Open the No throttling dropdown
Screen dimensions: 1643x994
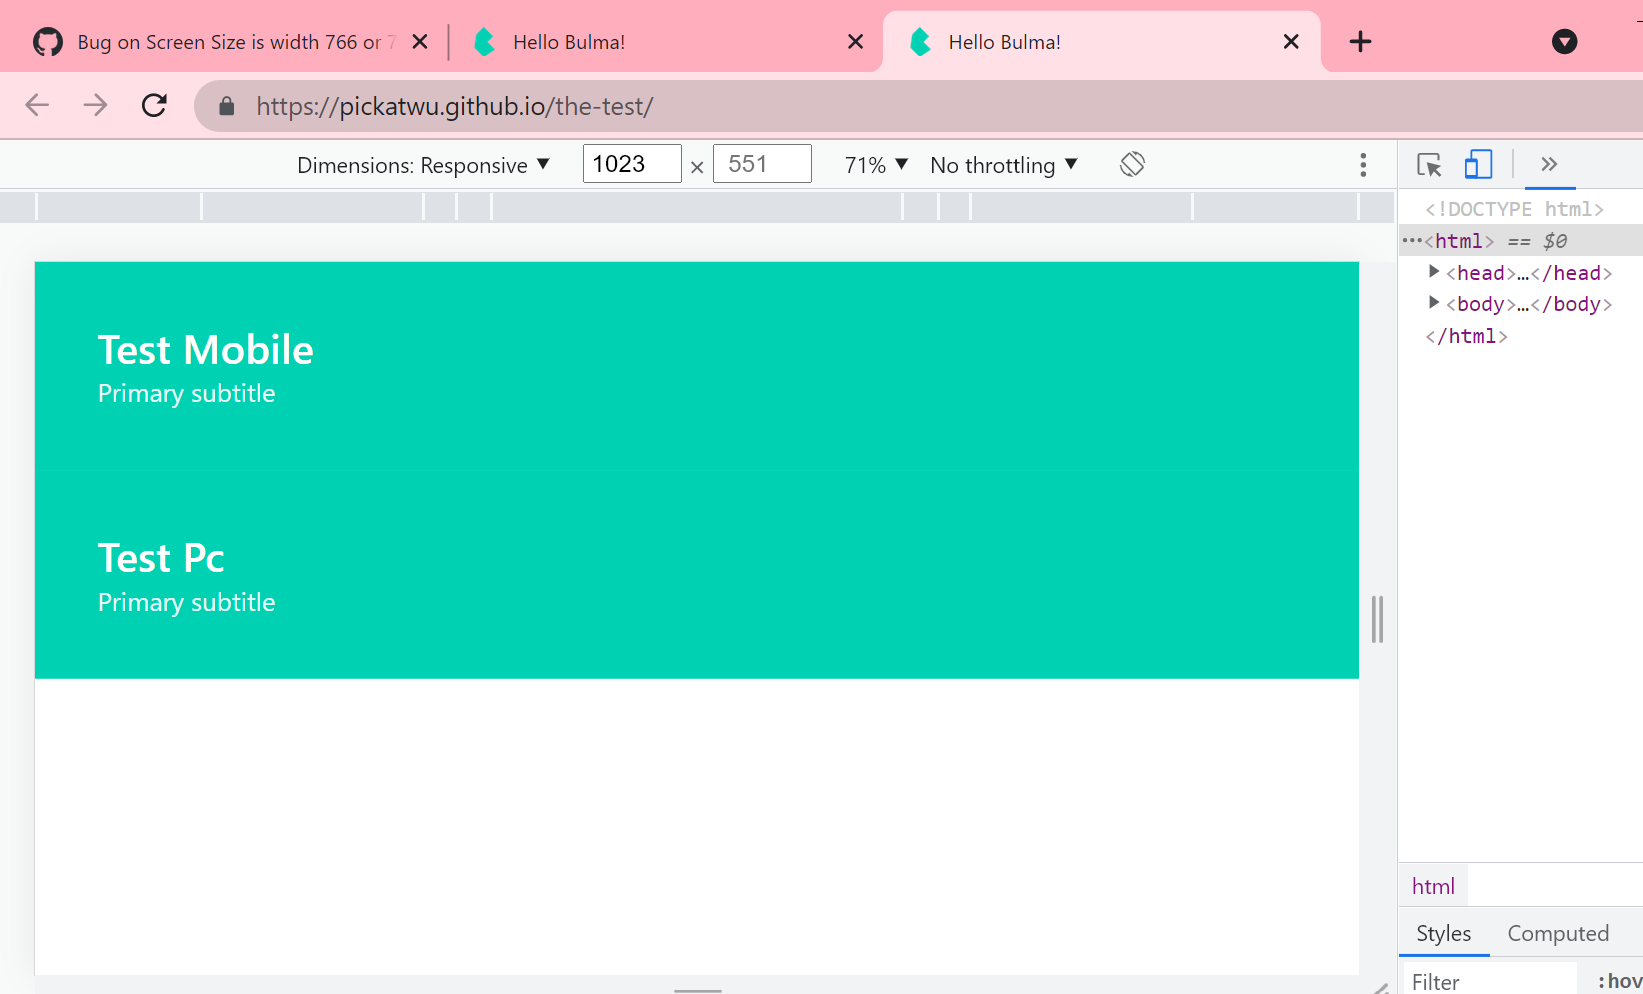1003,164
